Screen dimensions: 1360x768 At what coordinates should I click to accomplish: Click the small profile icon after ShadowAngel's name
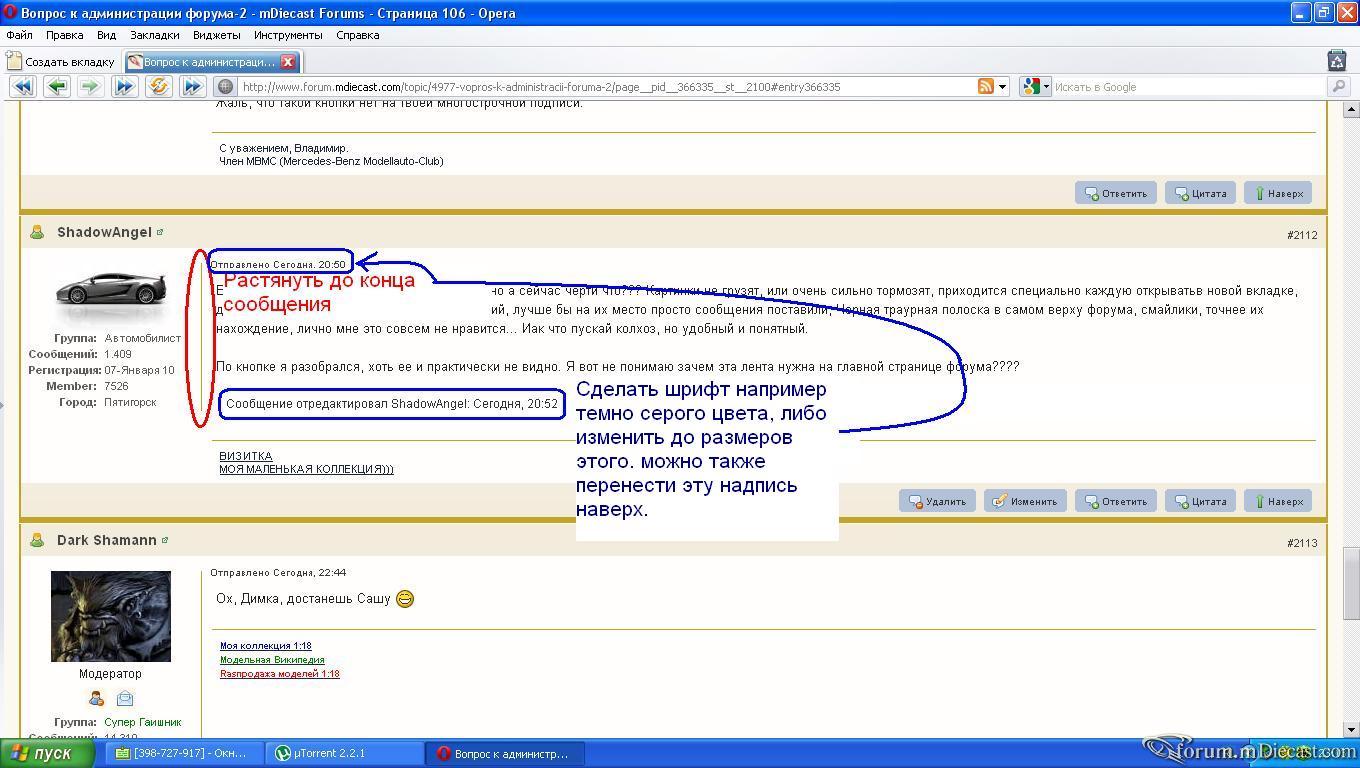coord(160,232)
